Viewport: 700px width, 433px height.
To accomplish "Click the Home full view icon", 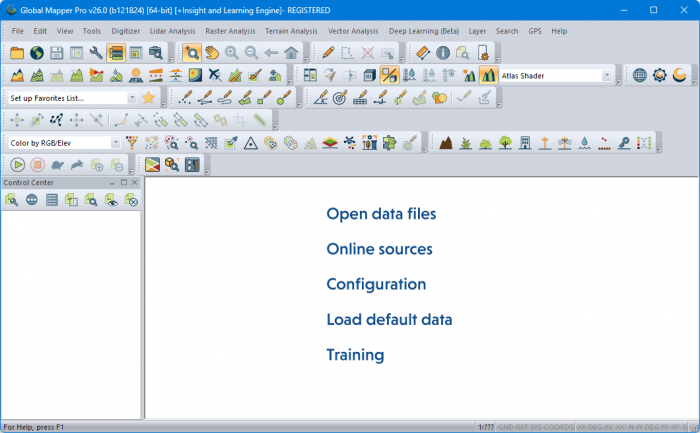I will pyautogui.click(x=291, y=53).
